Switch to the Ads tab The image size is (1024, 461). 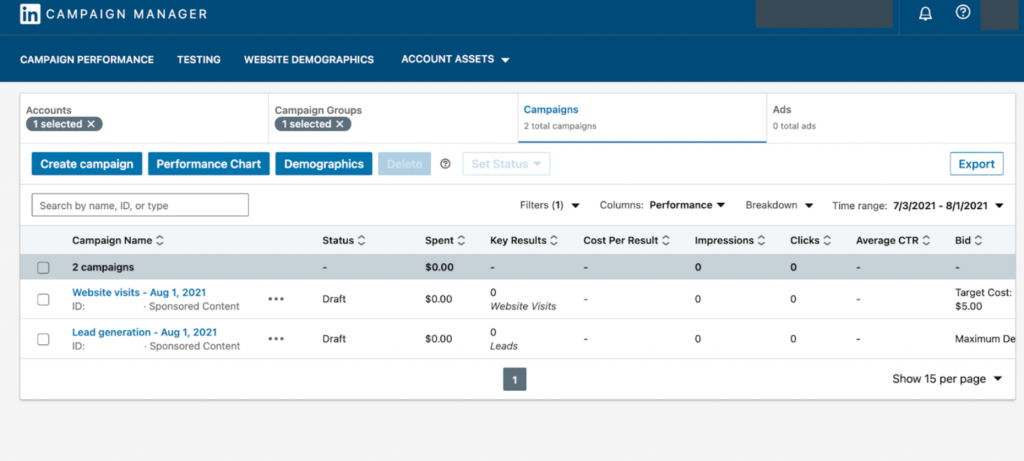coord(891,118)
